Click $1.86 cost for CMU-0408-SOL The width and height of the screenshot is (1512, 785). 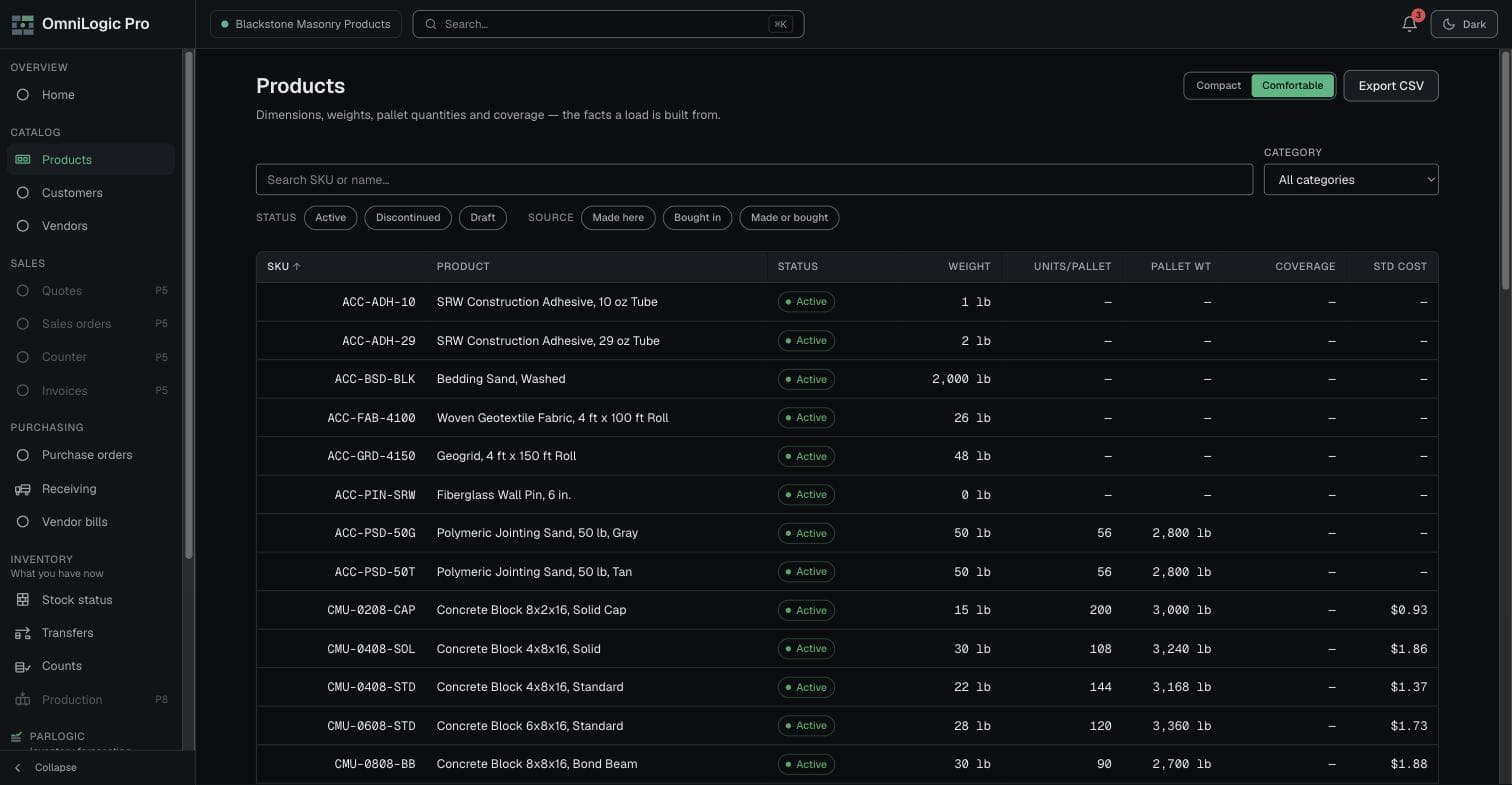click(x=1408, y=649)
